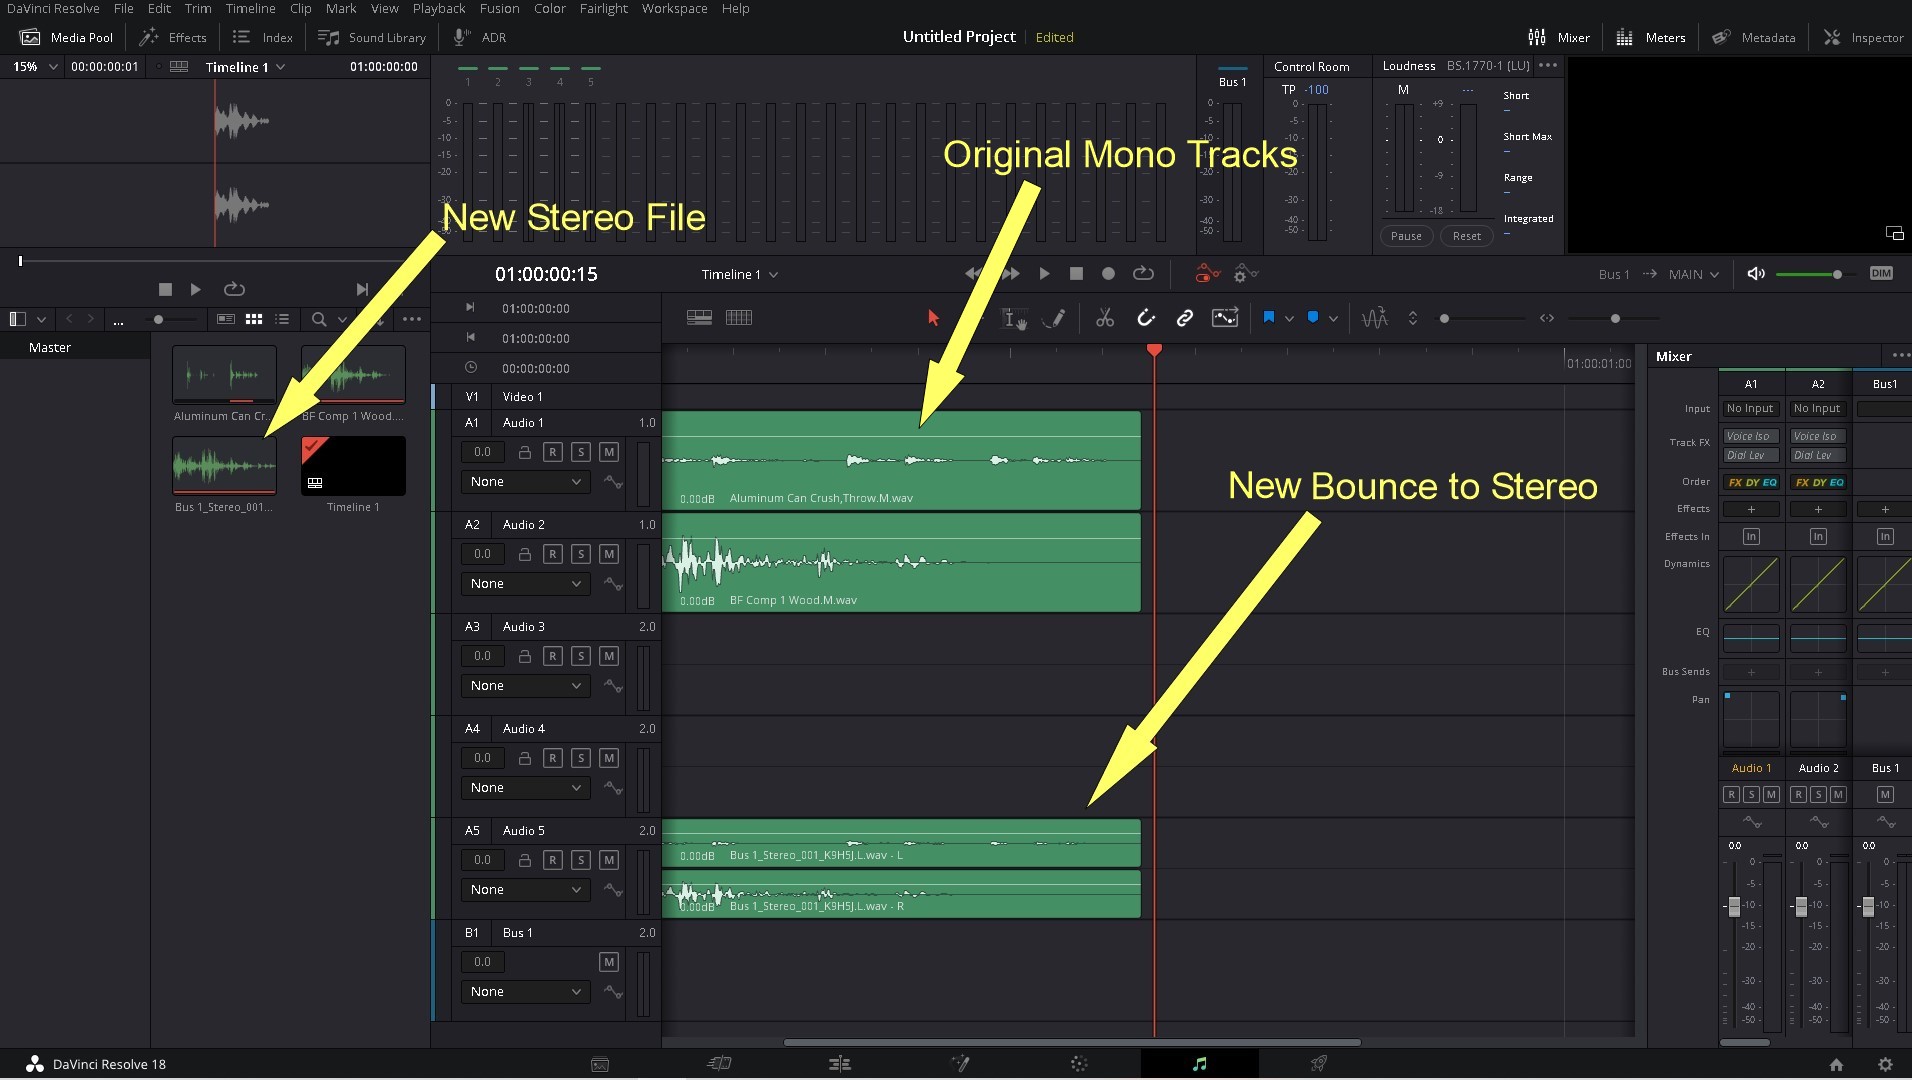
Task: Click the blue flag icon
Action: [1268, 317]
